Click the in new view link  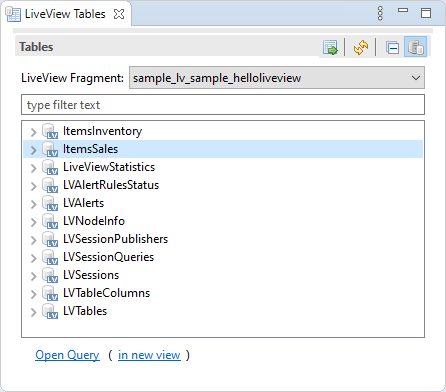(149, 355)
